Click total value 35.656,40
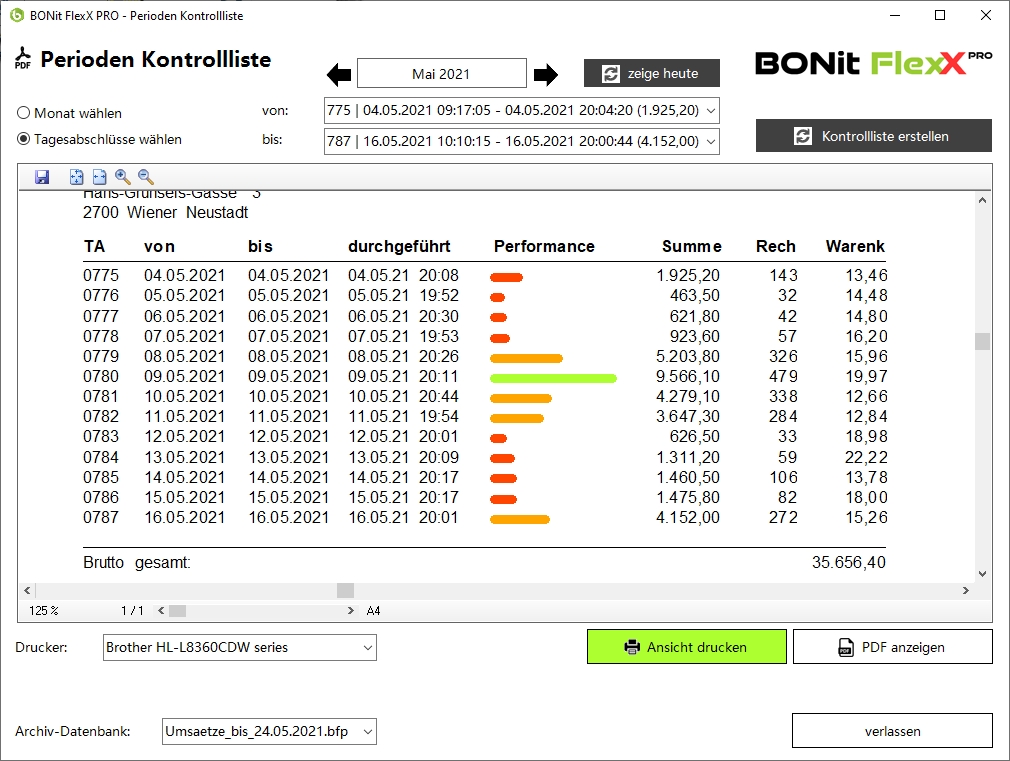This screenshot has width=1010, height=761. [849, 563]
